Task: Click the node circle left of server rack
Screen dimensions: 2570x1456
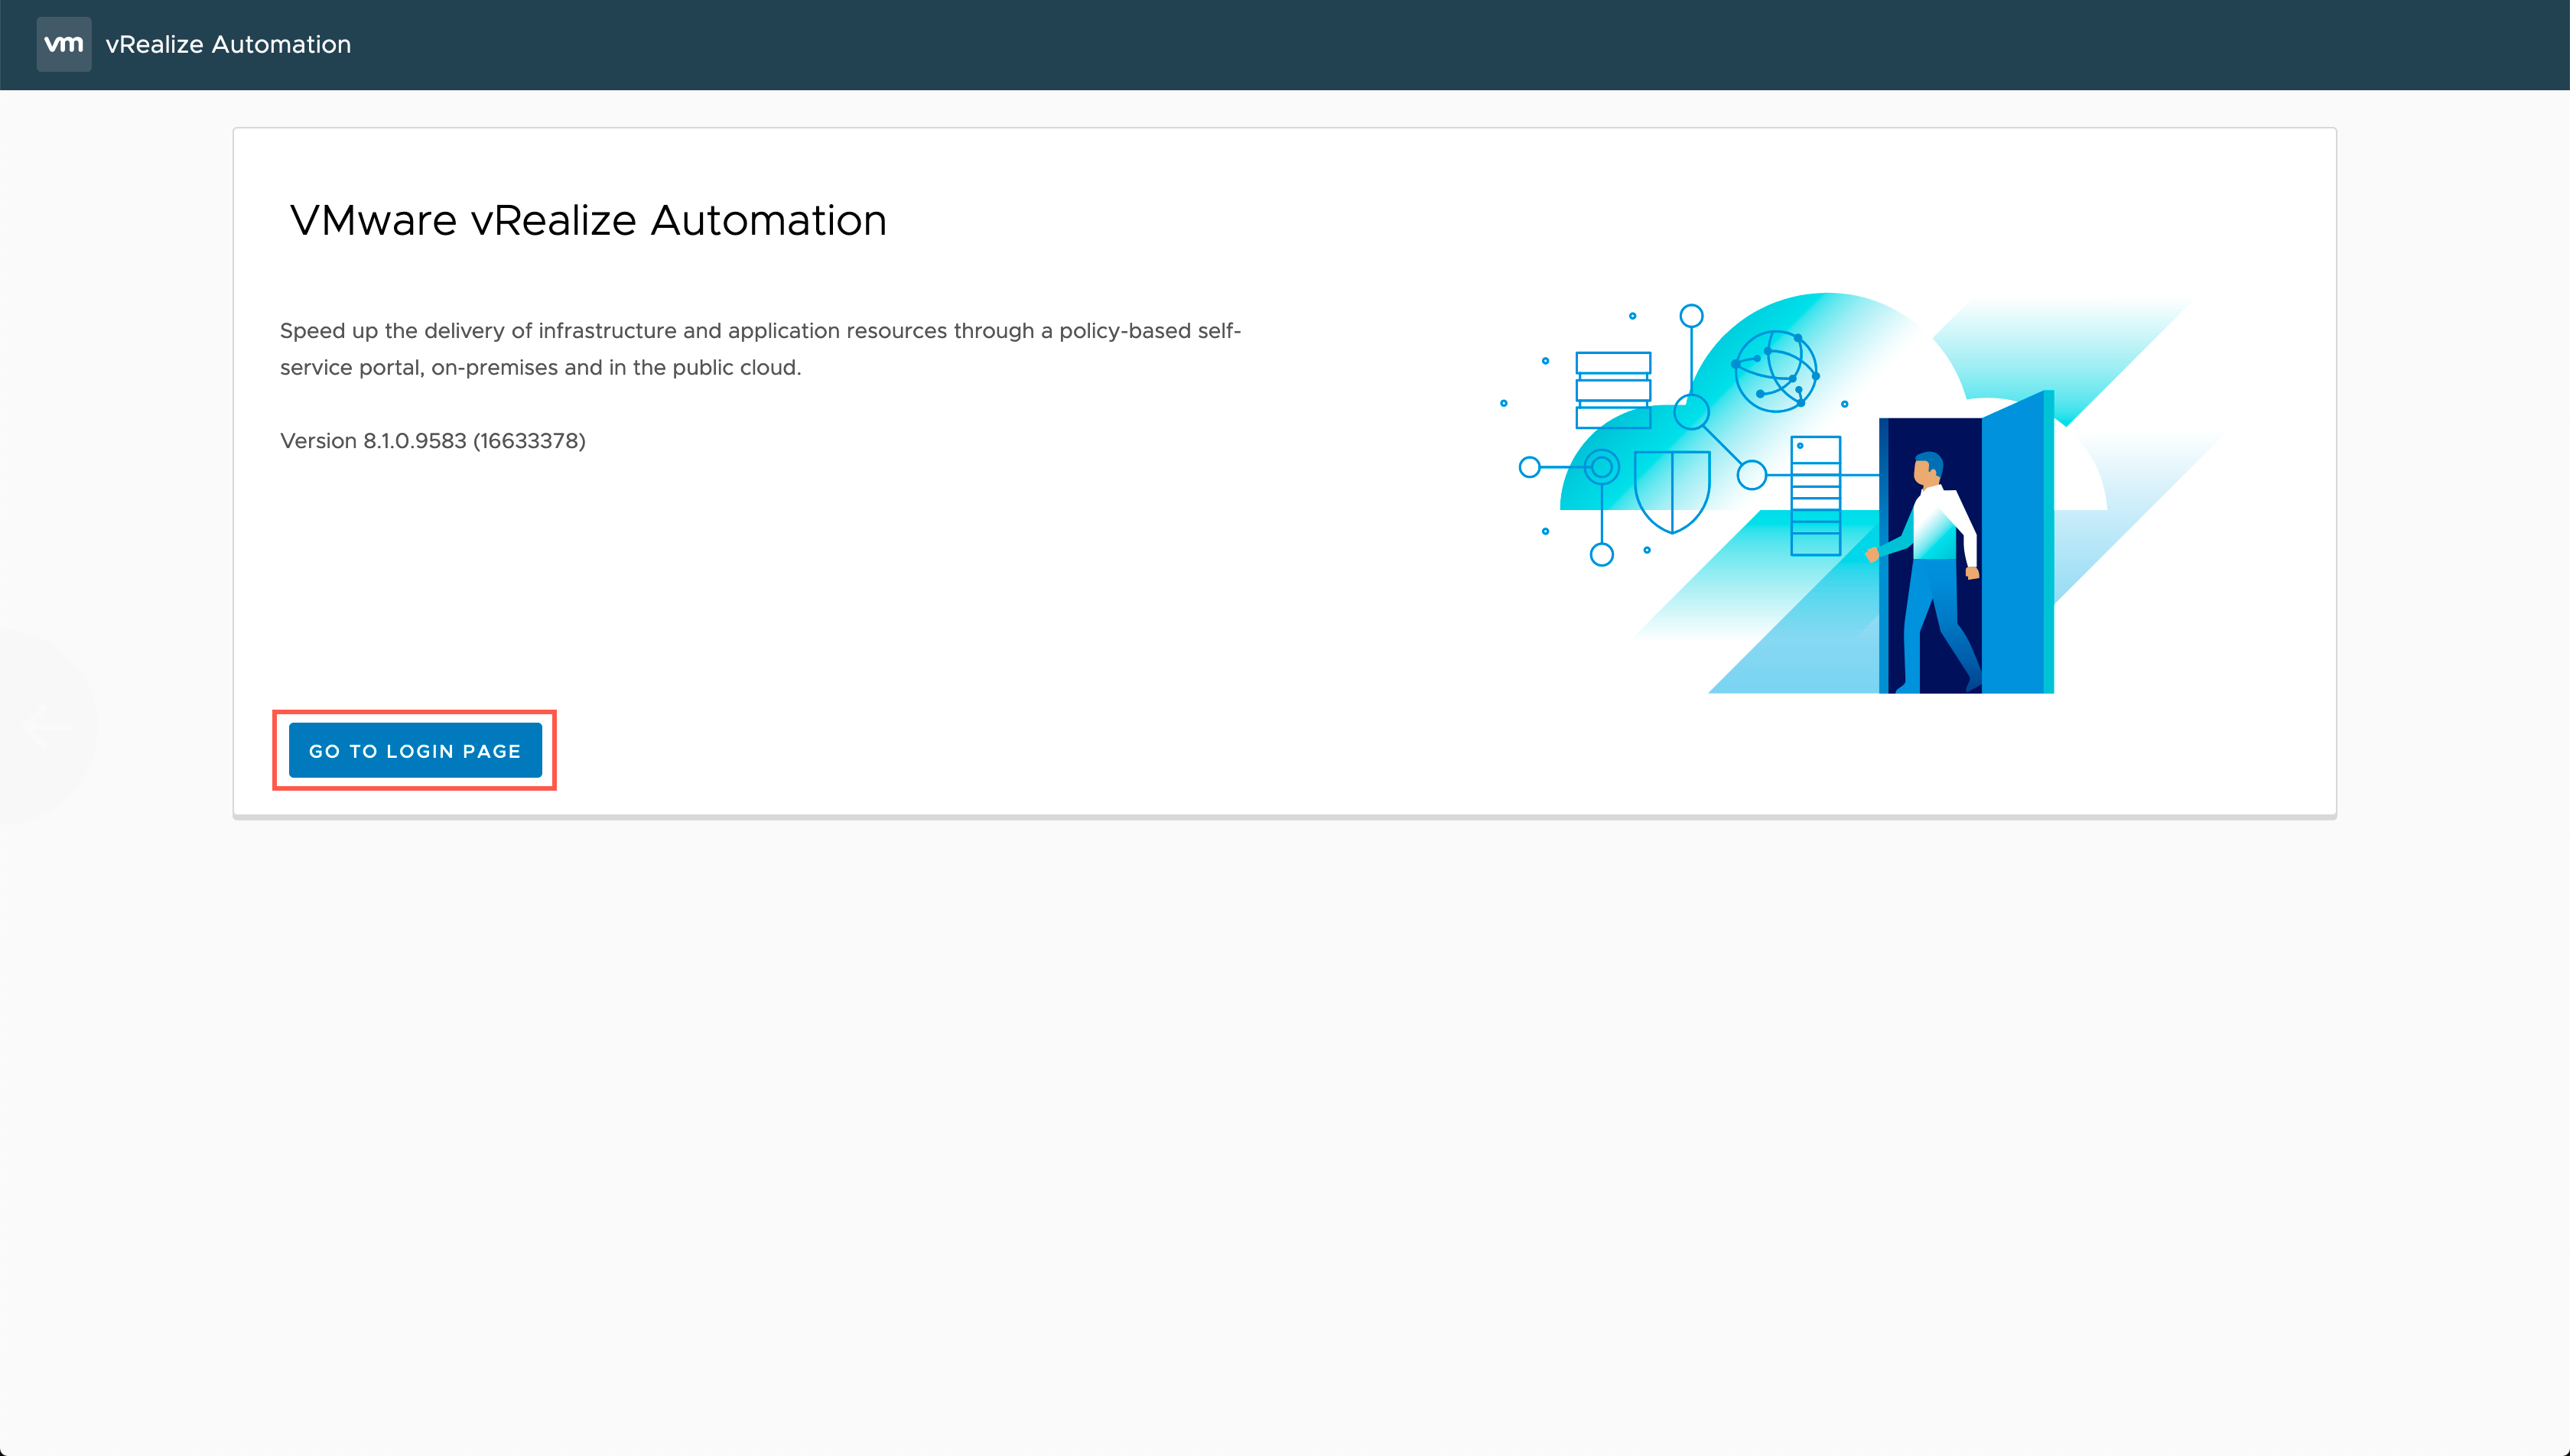Action: pos(1751,475)
